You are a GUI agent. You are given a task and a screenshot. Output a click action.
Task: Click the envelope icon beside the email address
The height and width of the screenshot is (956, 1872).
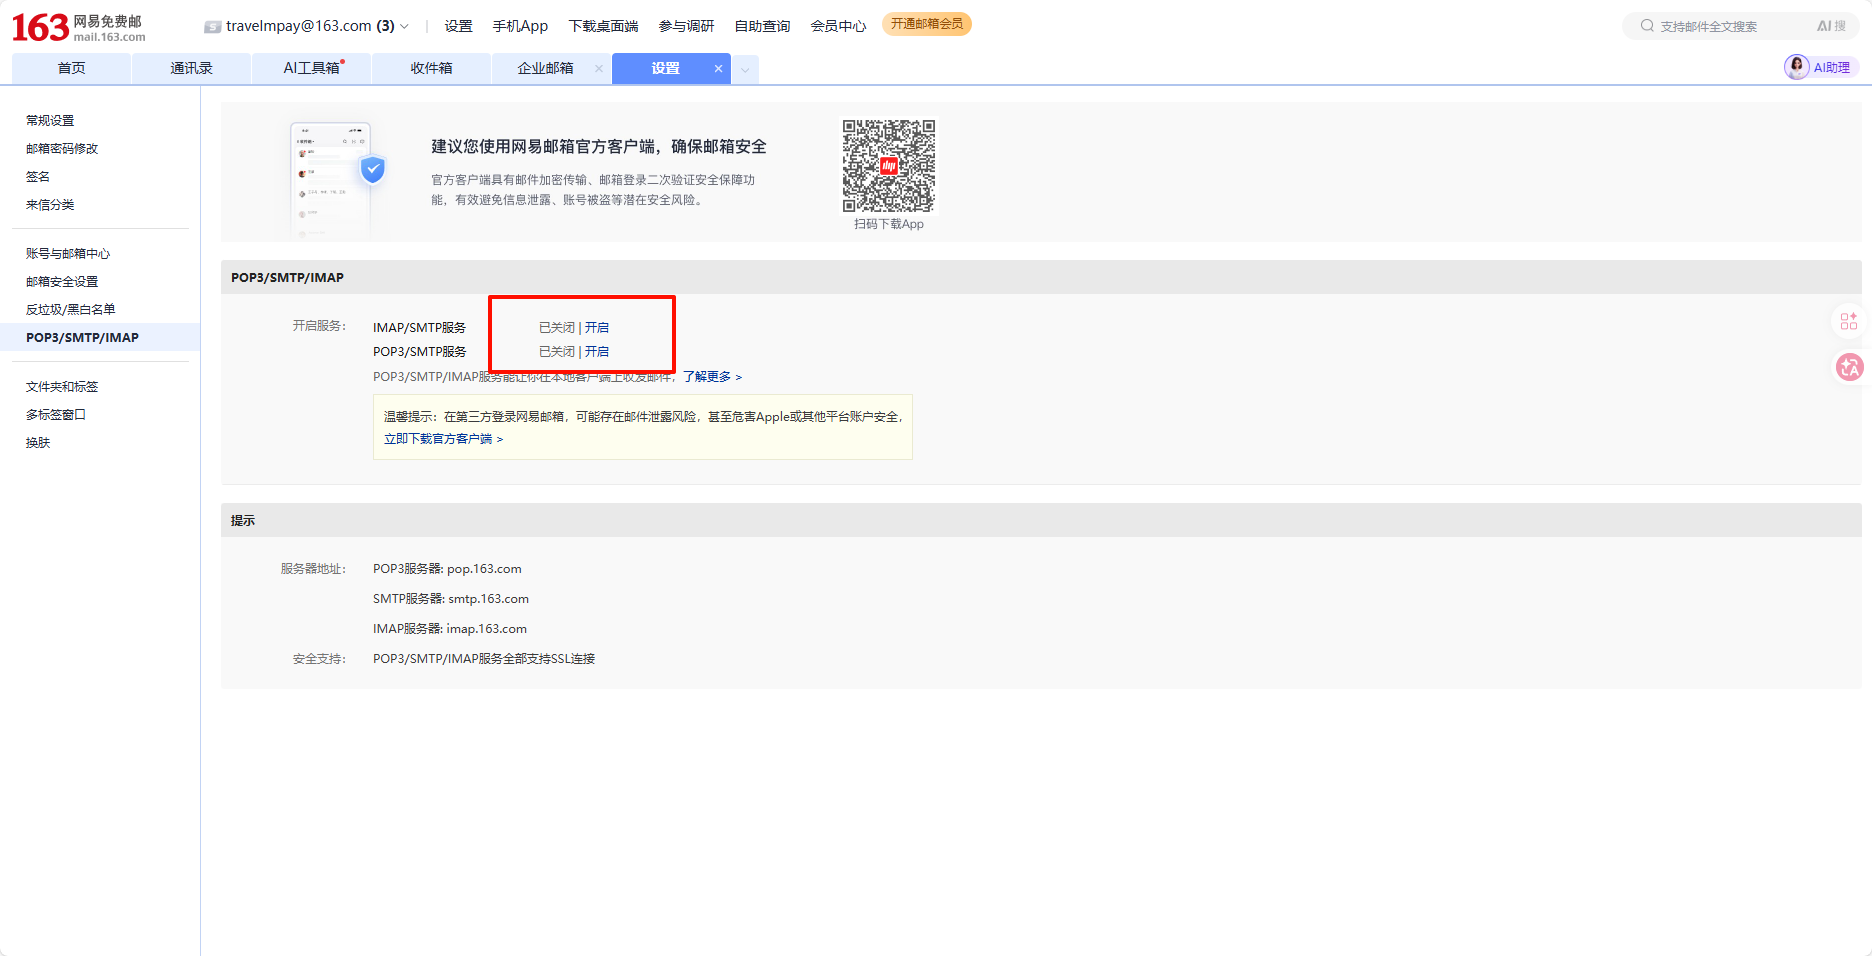(x=212, y=27)
